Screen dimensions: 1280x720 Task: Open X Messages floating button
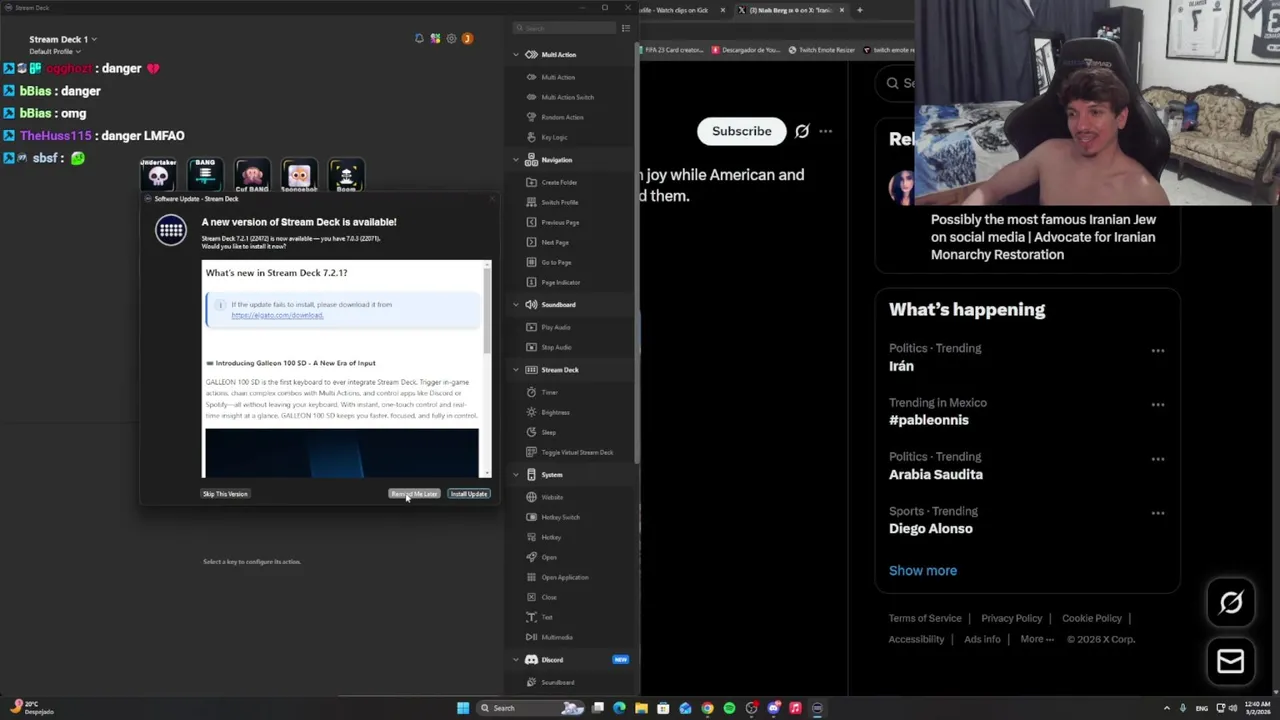click(1231, 661)
